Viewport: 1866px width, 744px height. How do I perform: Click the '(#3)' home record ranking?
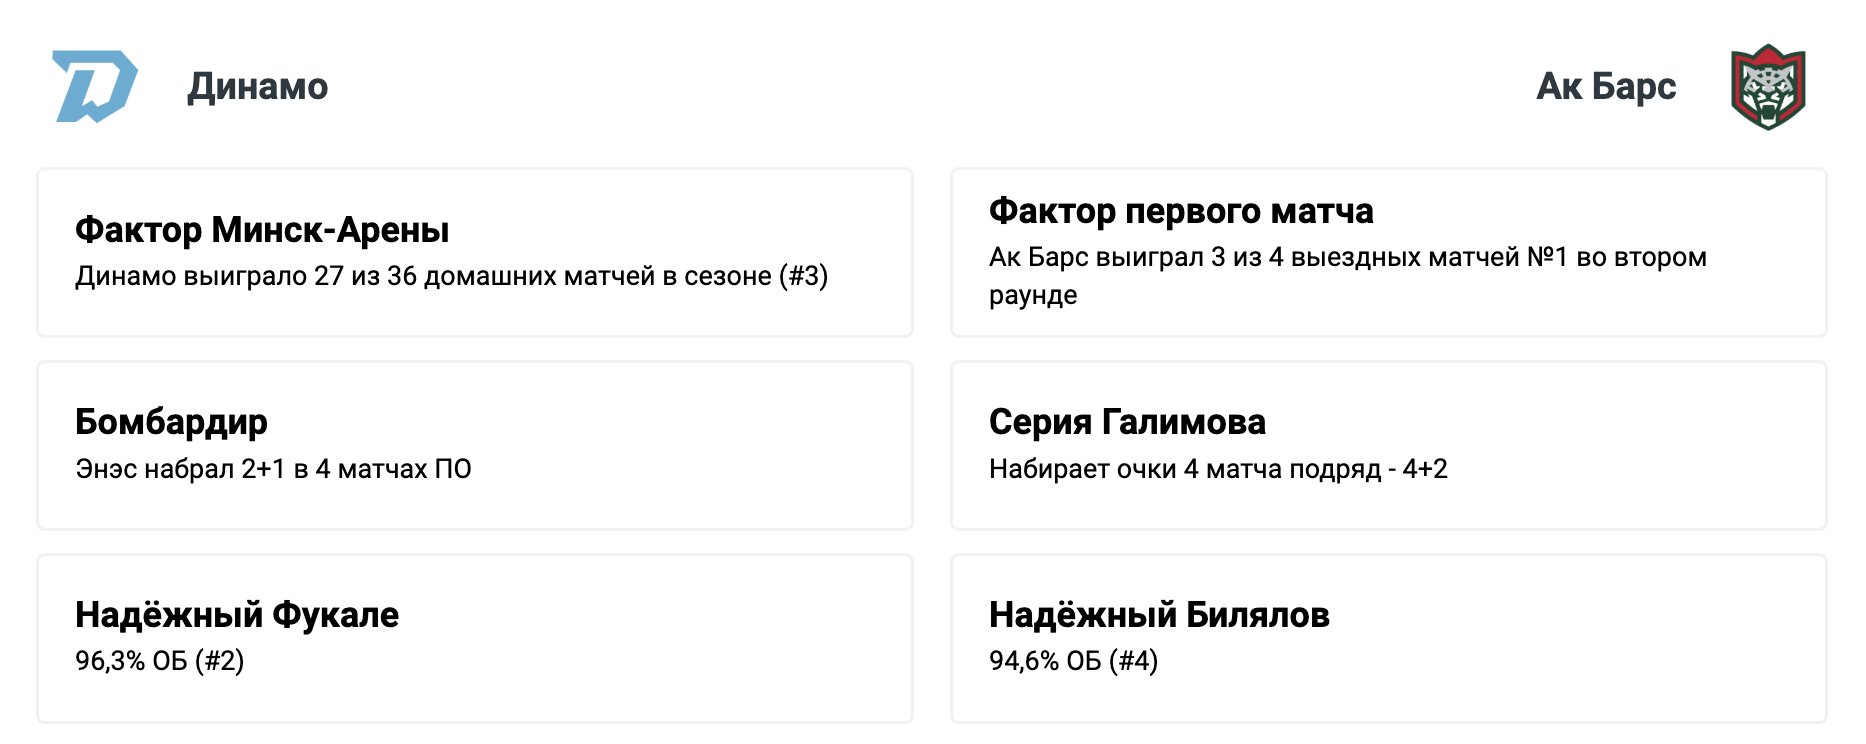(803, 276)
